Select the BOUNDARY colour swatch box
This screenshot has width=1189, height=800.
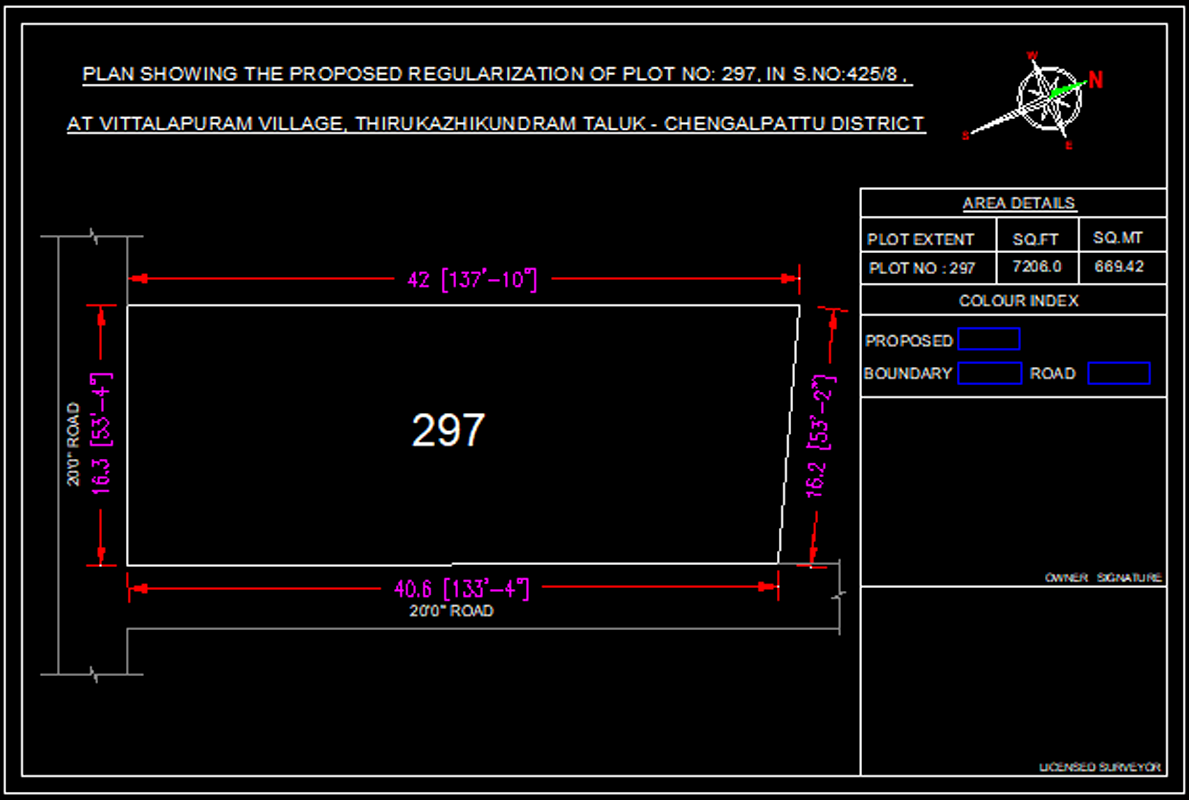tap(989, 374)
